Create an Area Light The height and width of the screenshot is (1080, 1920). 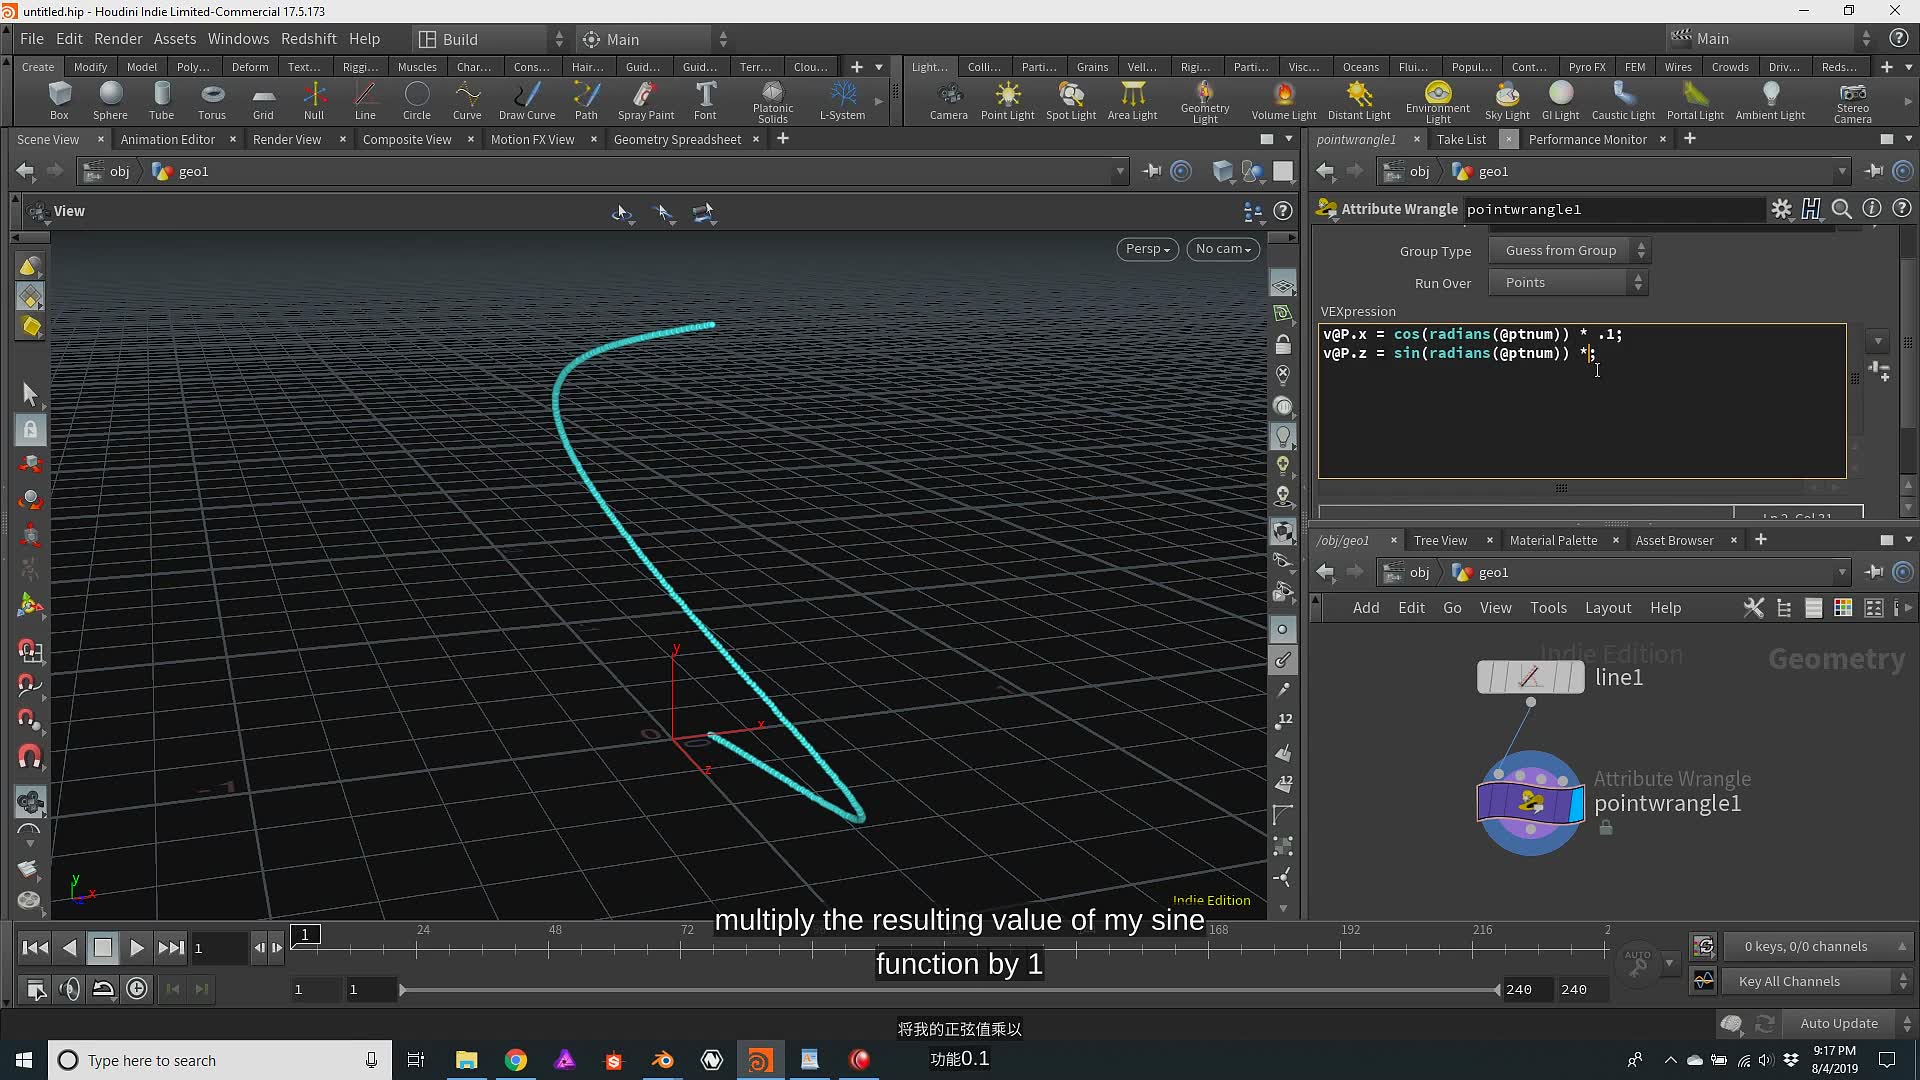pos(1132,101)
